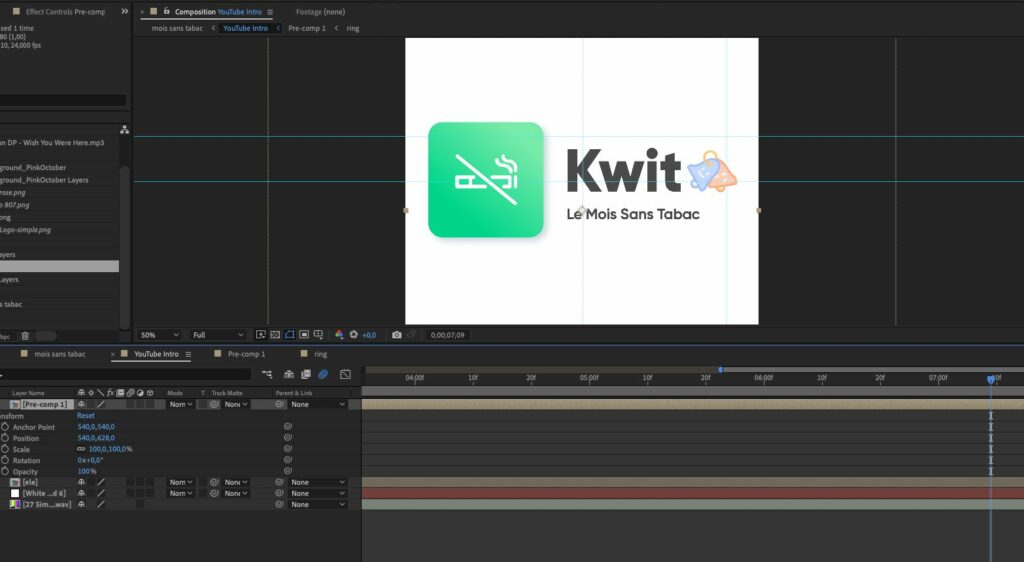The width and height of the screenshot is (1024, 562).
Task: Click the reset exposure icon
Action: pos(353,335)
